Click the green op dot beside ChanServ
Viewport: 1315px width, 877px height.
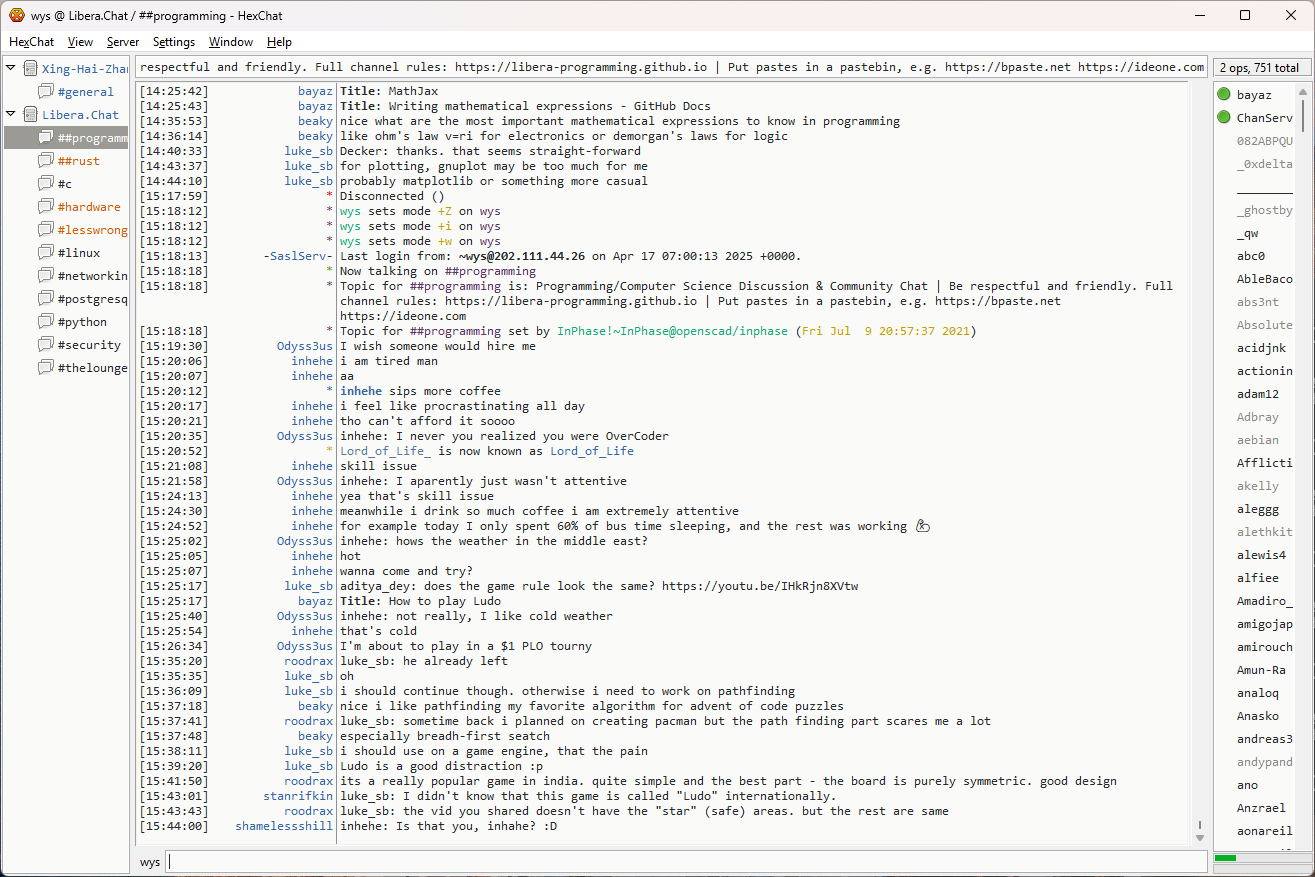pos(1224,118)
